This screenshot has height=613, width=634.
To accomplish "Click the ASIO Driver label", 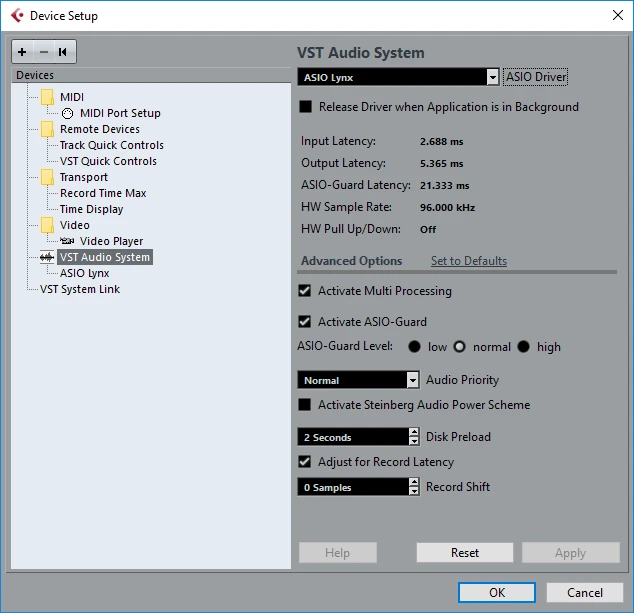I will (x=535, y=76).
